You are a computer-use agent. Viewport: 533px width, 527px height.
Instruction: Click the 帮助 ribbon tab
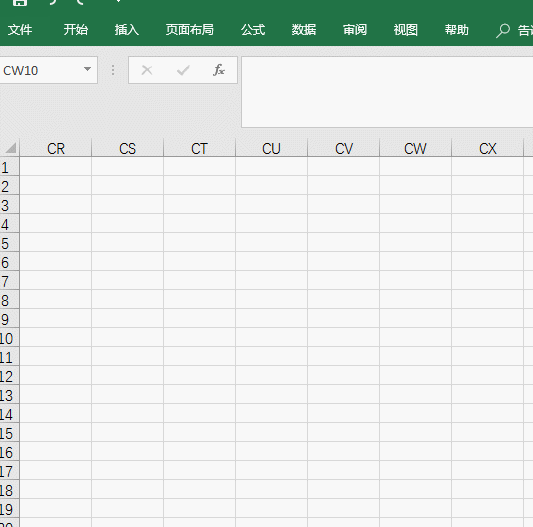[x=457, y=30]
